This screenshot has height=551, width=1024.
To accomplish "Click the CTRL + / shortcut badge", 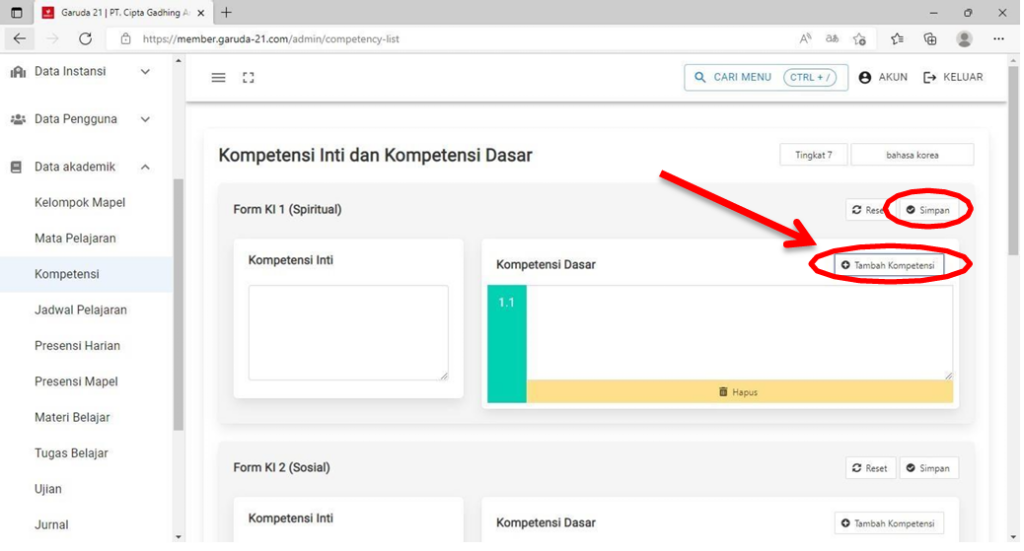I will [810, 77].
